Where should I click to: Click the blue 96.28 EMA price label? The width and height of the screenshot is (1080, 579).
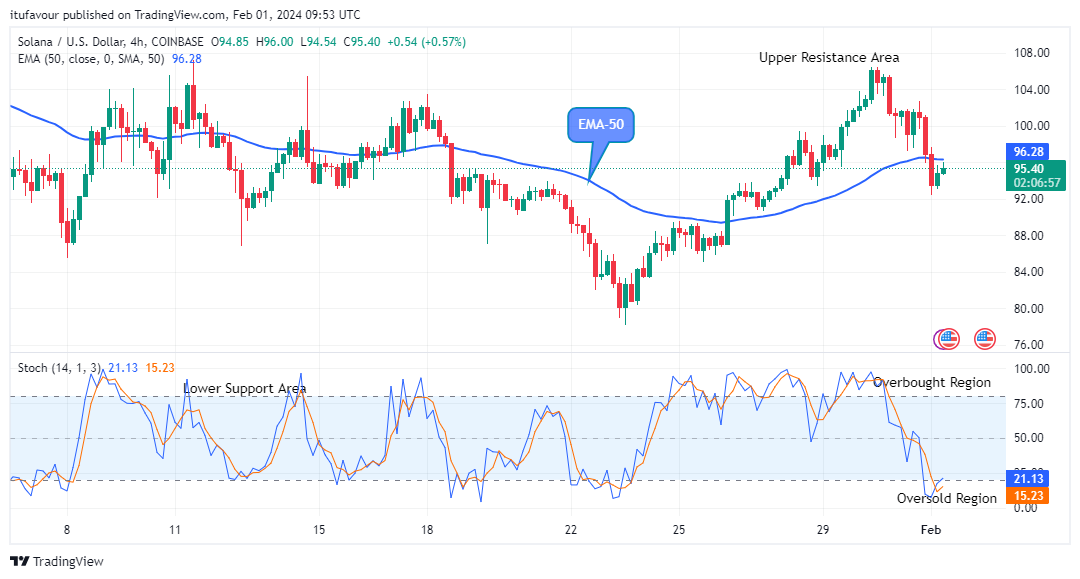tap(1028, 151)
